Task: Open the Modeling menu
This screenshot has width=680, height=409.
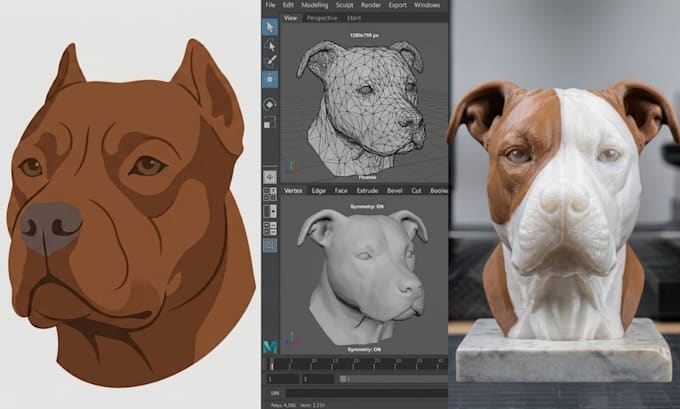Action: [x=314, y=5]
